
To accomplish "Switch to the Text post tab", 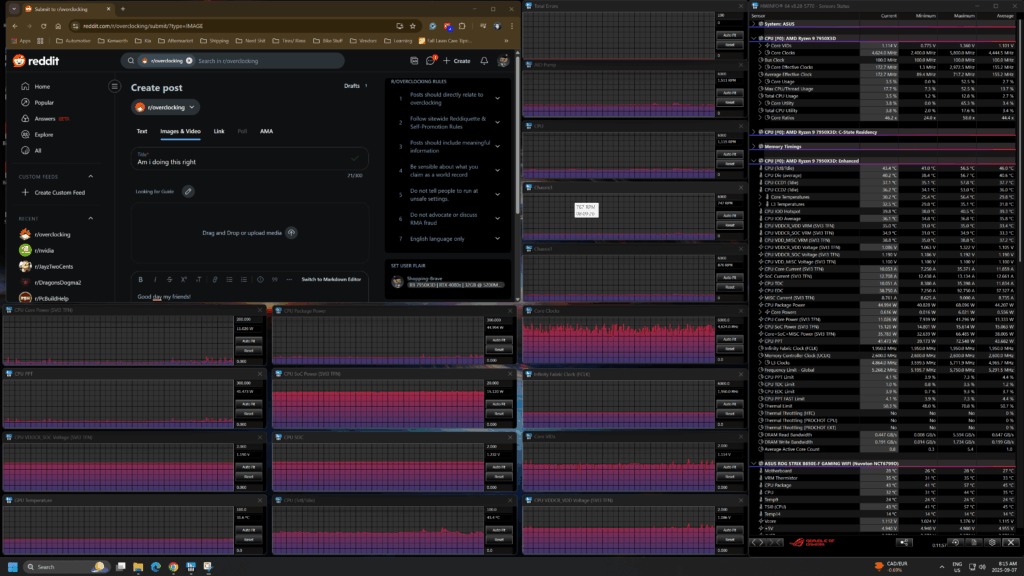I will 142,131.
